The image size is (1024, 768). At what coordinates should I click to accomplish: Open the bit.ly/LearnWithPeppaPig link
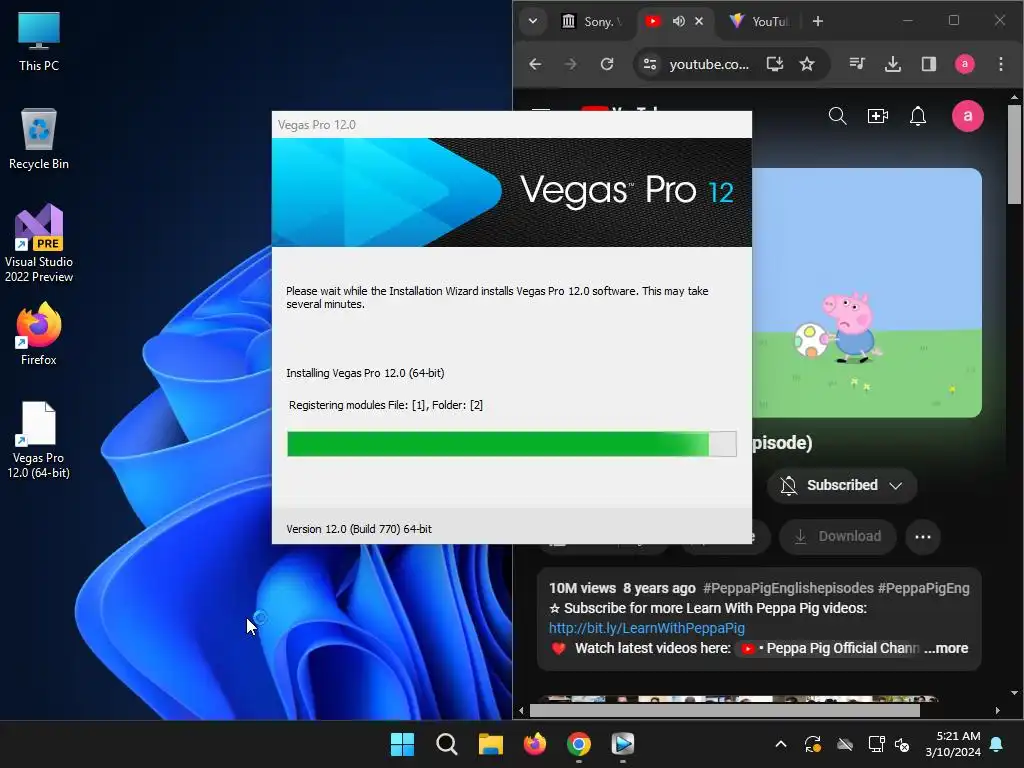[647, 628]
